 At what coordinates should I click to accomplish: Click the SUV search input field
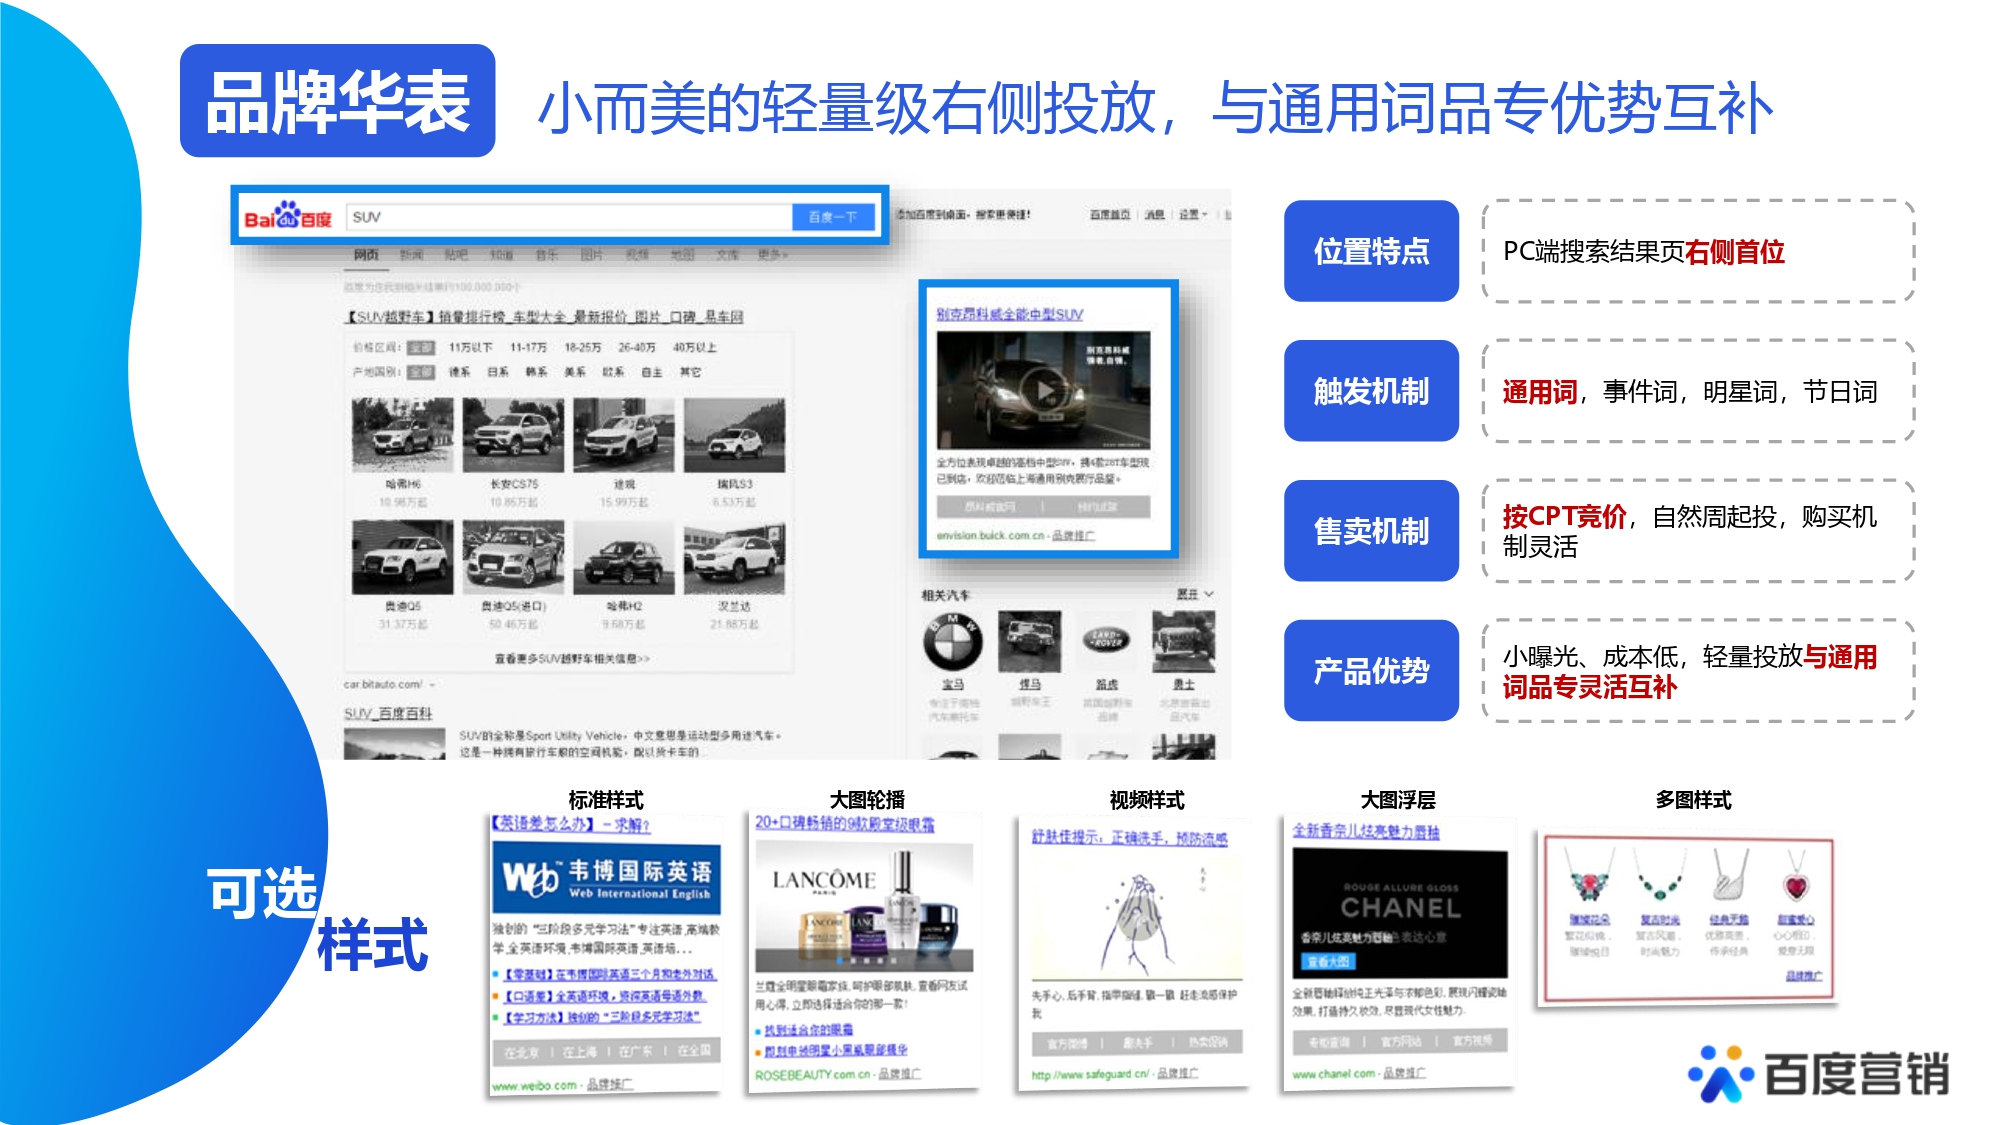coord(568,217)
